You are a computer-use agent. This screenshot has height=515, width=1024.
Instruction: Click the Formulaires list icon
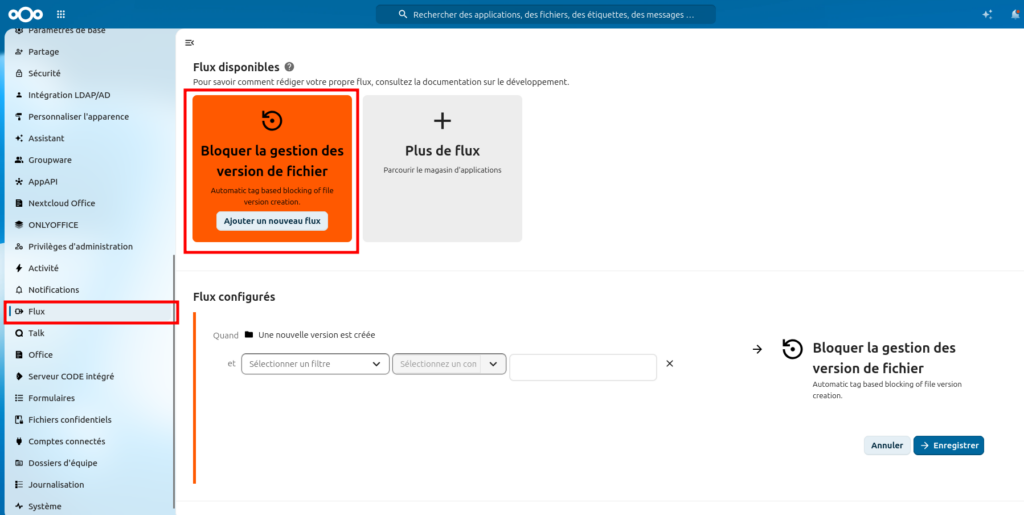click(19, 398)
